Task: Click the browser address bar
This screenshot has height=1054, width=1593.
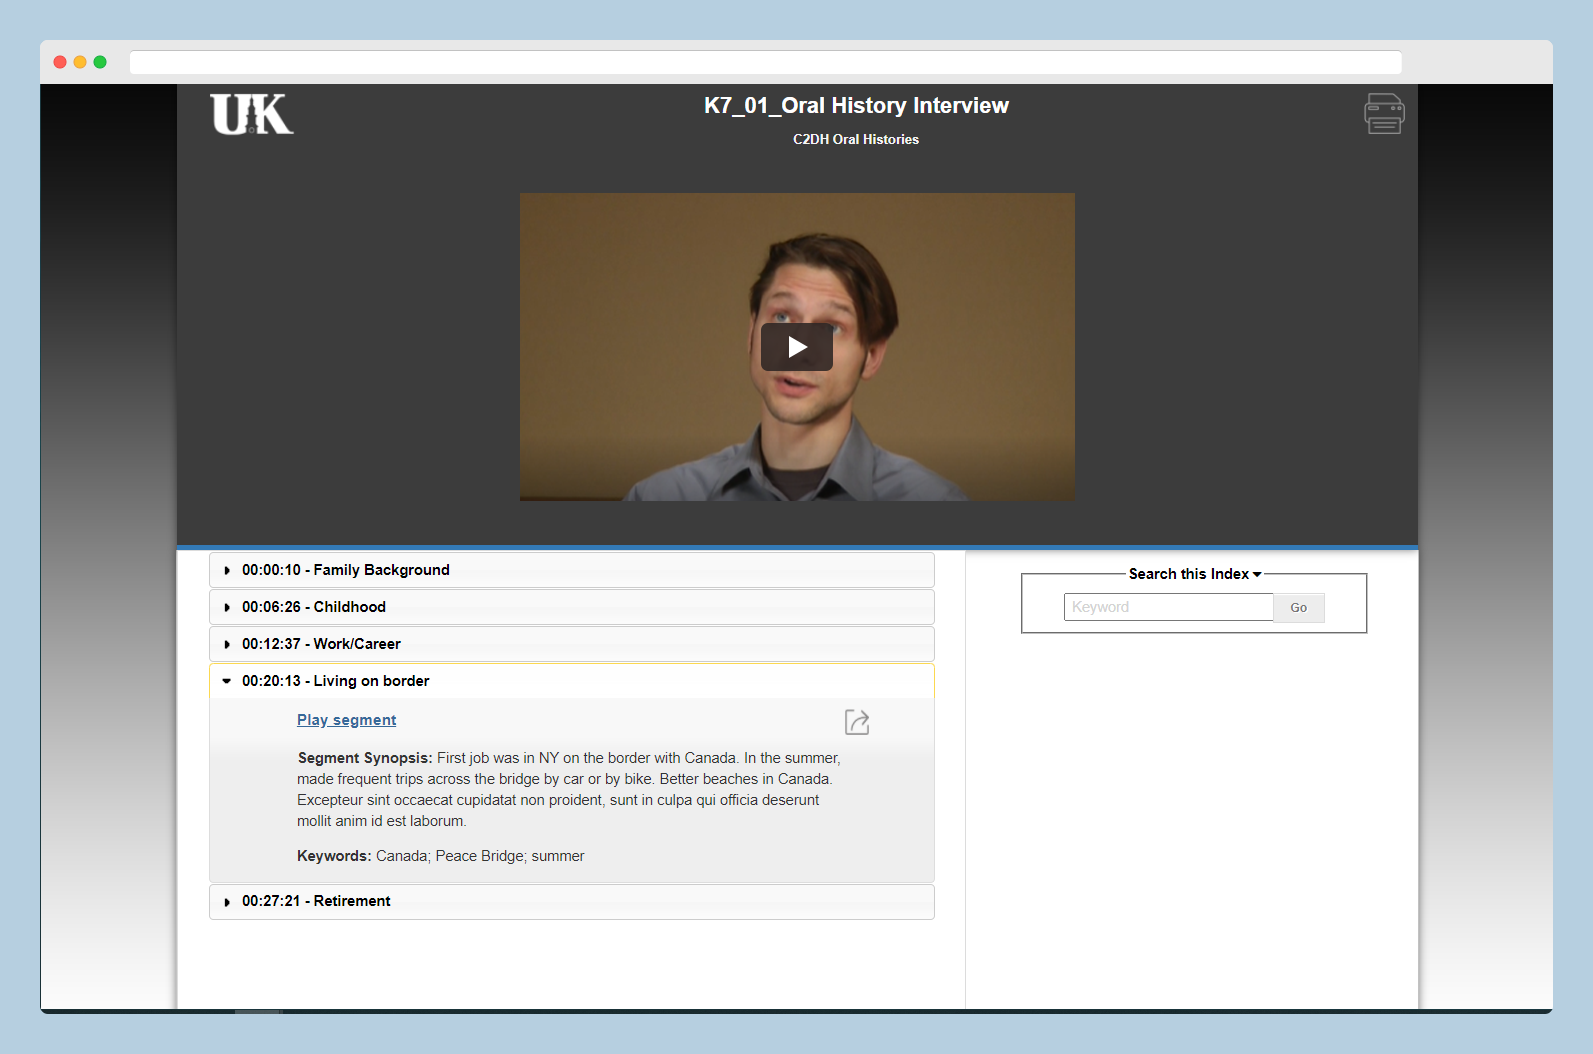Action: [x=765, y=62]
